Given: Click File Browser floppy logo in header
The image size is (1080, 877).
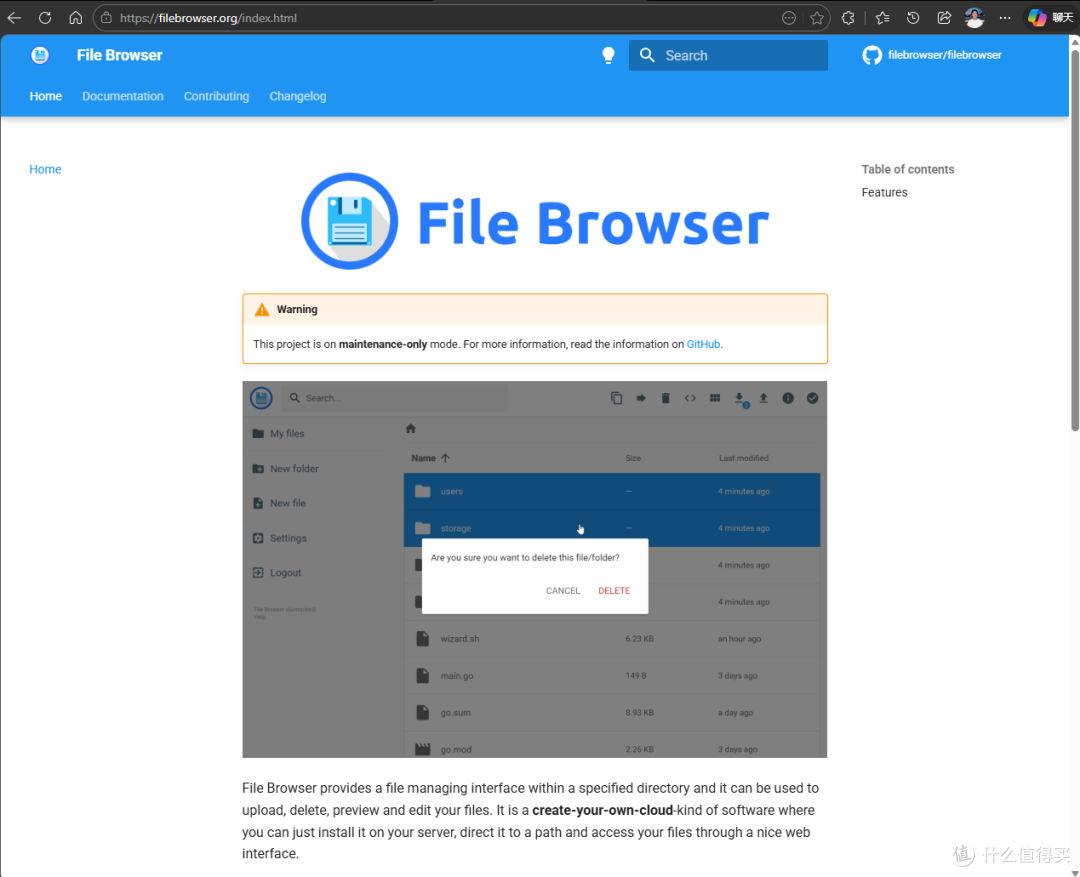Looking at the screenshot, I should (40, 55).
